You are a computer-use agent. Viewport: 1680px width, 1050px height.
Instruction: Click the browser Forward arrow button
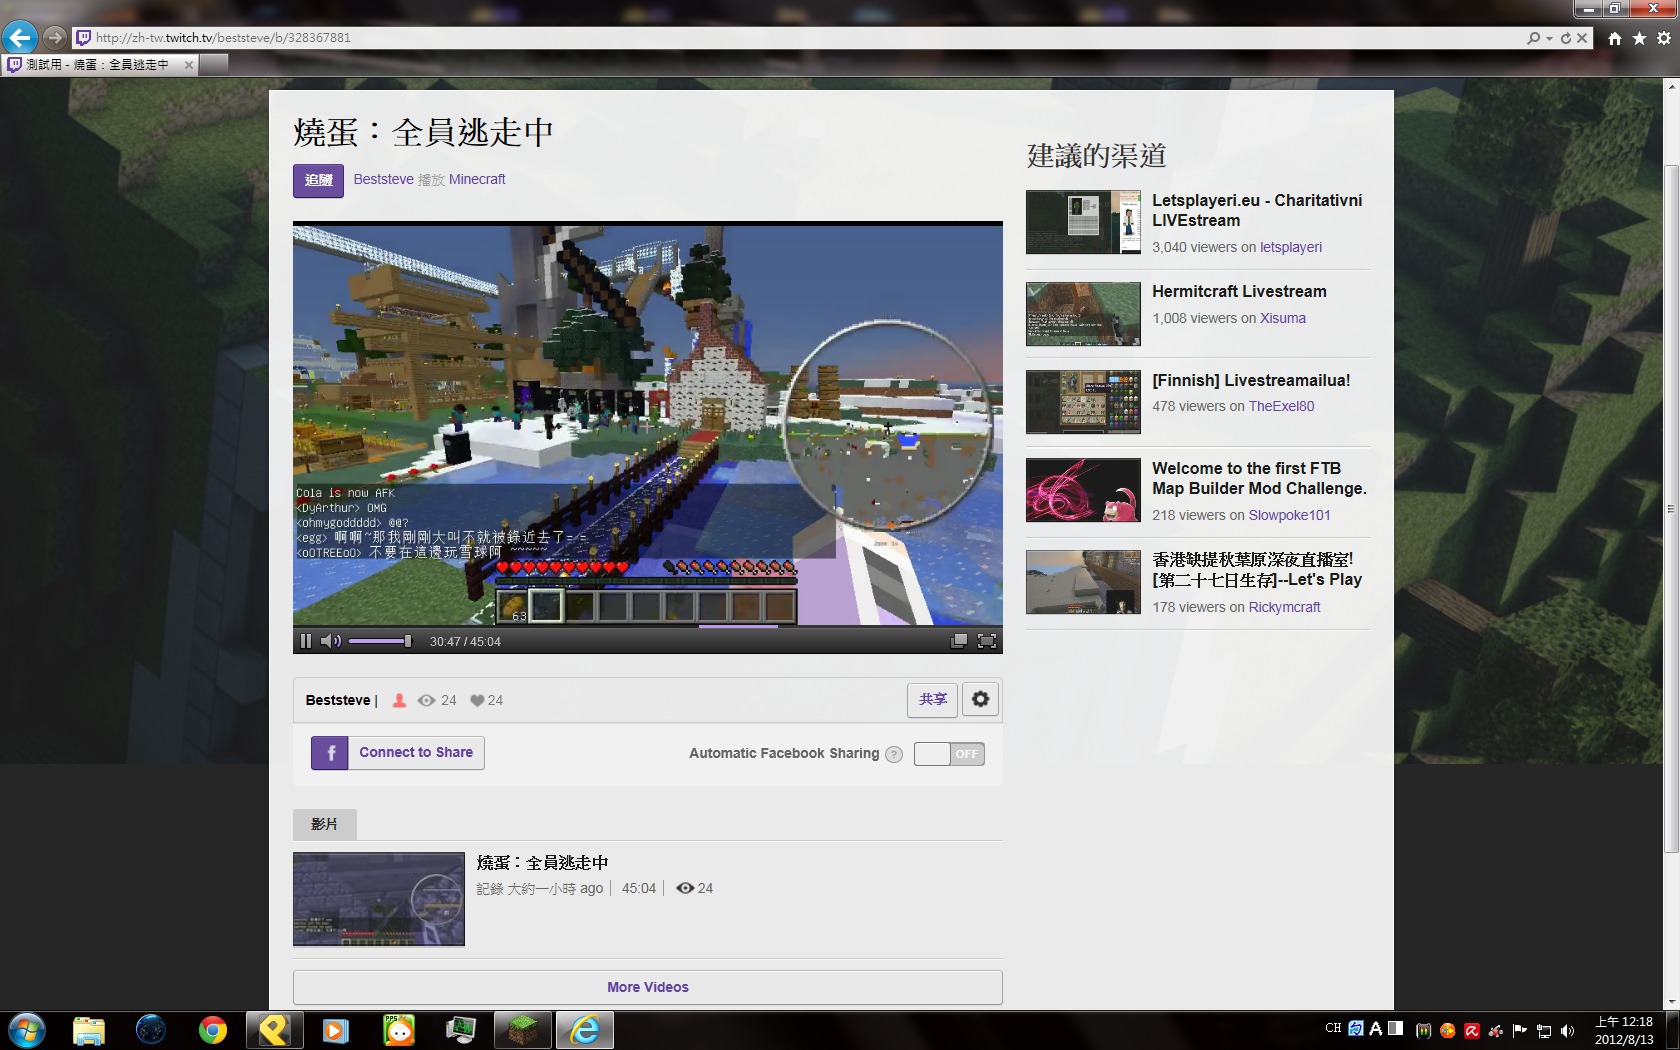[x=55, y=38]
